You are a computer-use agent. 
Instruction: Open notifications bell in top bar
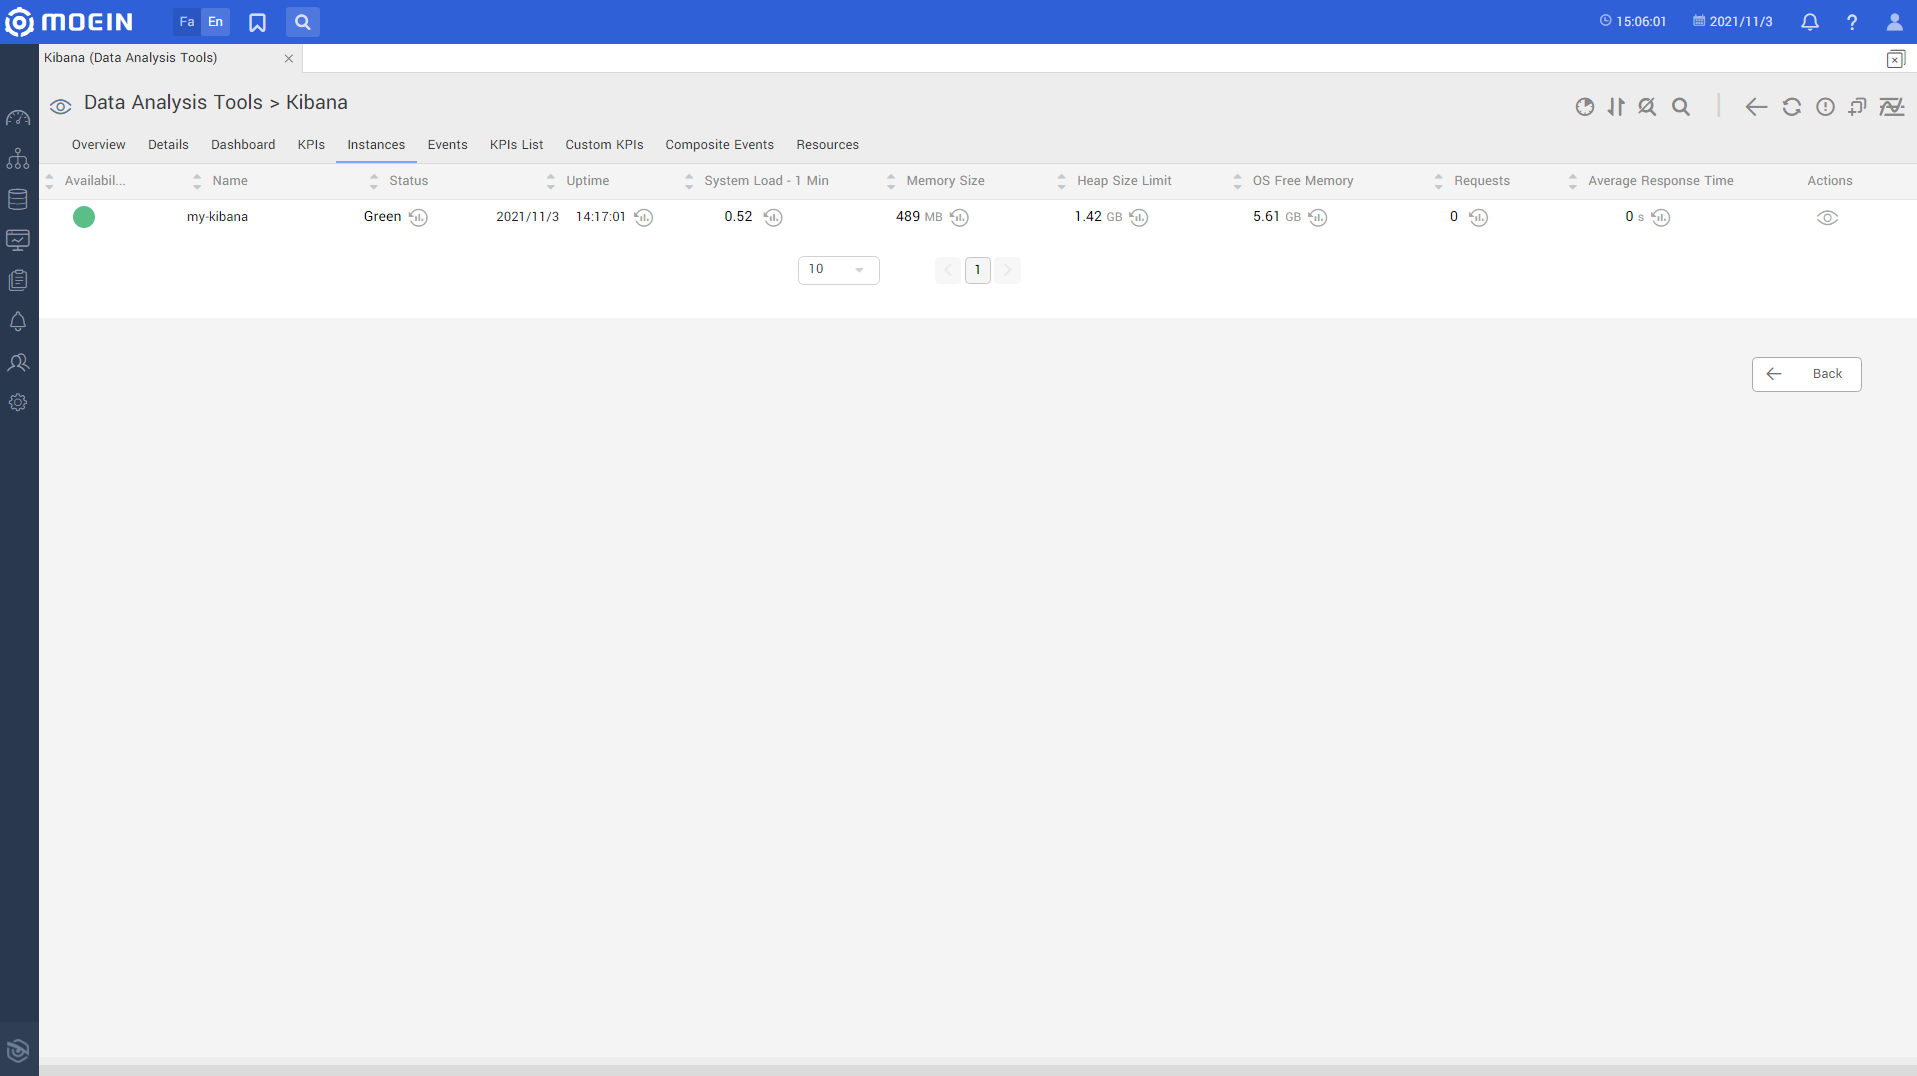[x=1809, y=22]
